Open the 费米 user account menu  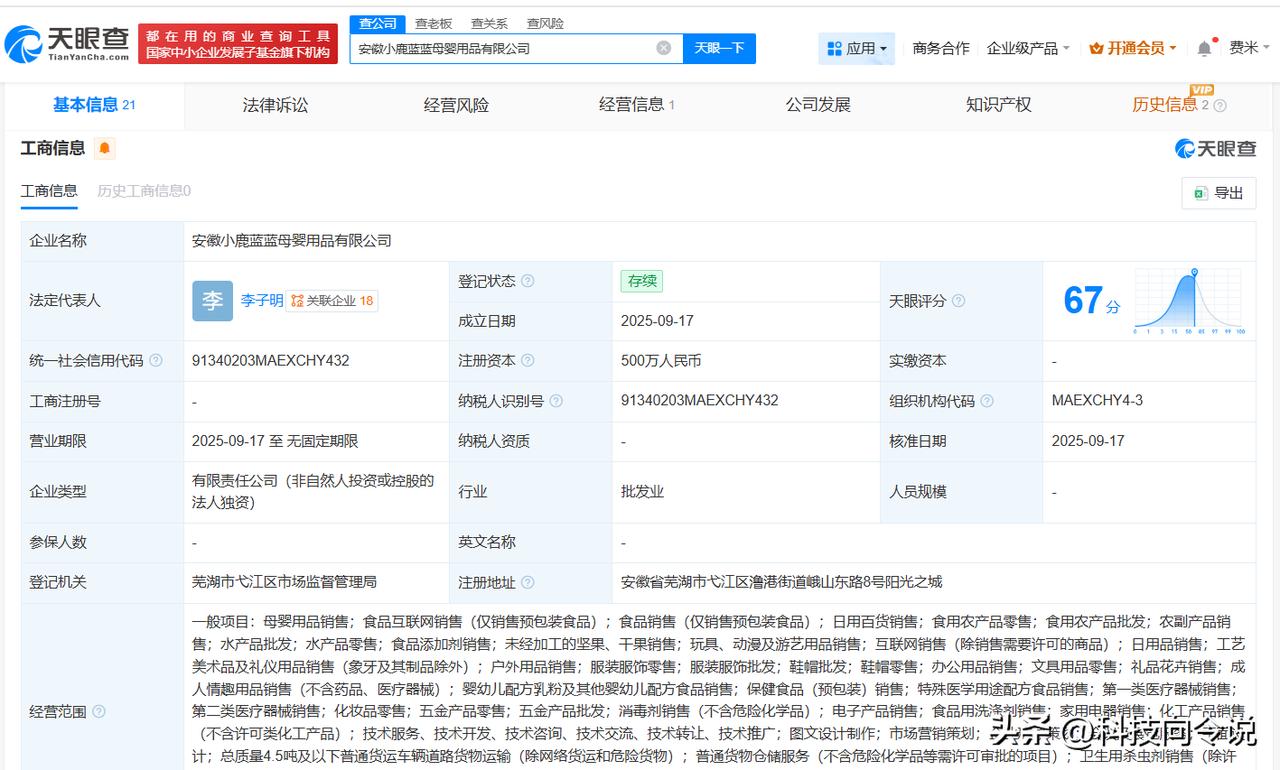tap(1249, 48)
